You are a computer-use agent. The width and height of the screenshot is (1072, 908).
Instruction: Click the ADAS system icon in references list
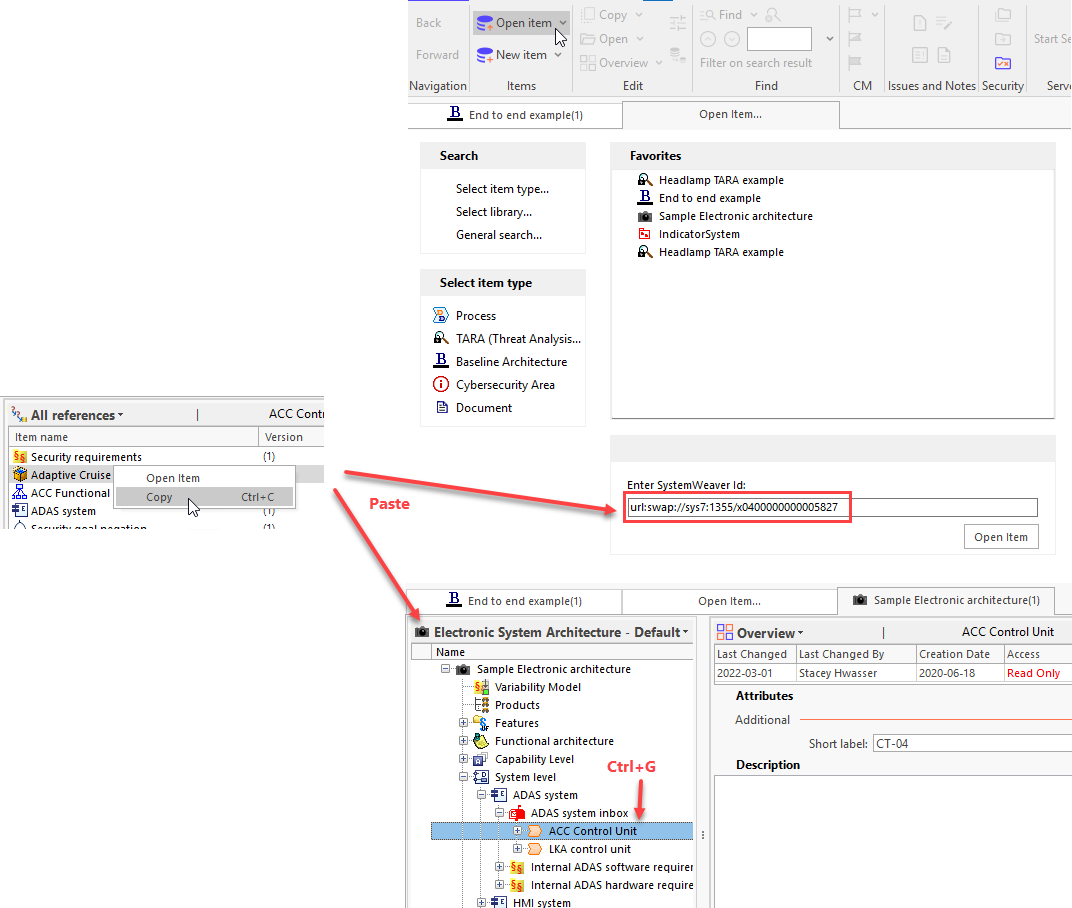20,510
